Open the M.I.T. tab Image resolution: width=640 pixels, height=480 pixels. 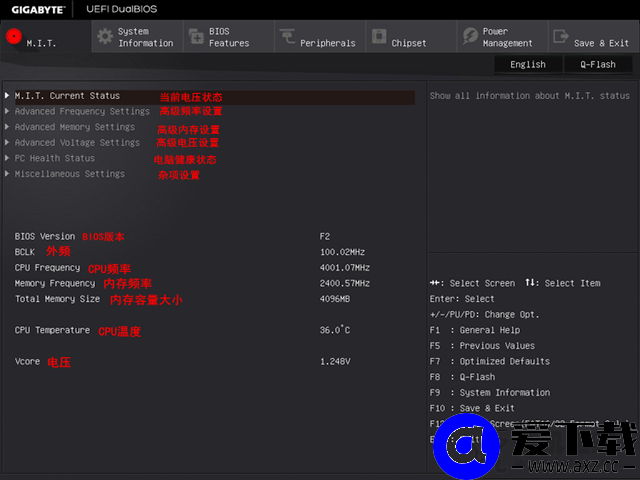(46, 36)
